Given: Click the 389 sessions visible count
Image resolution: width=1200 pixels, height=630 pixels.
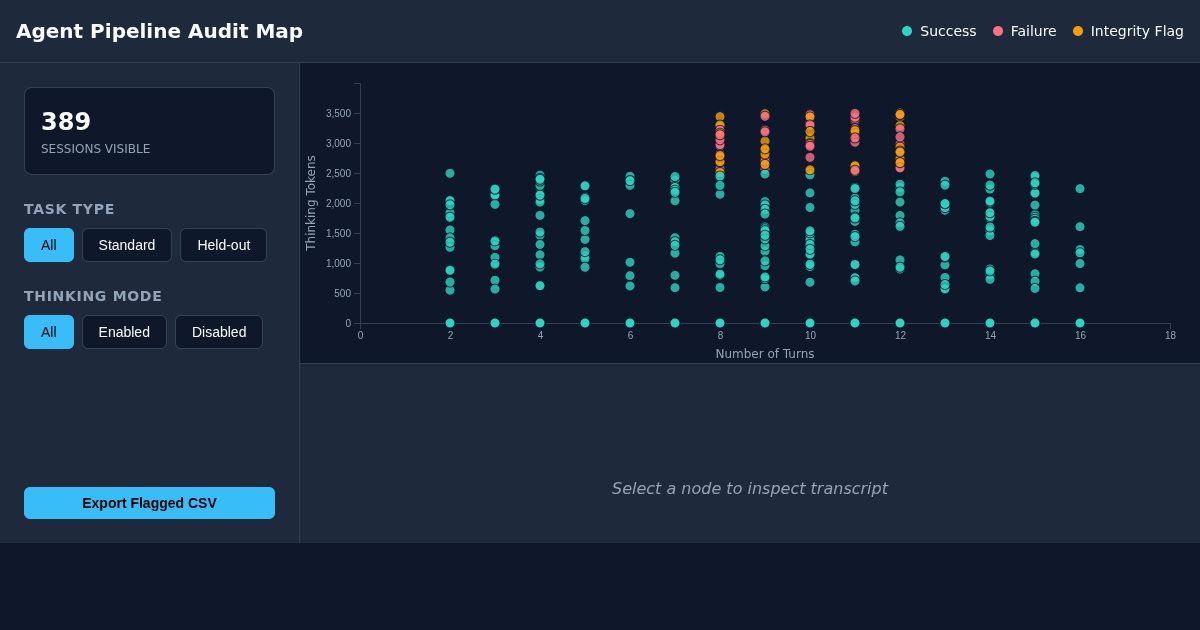Looking at the screenshot, I should (66, 122).
